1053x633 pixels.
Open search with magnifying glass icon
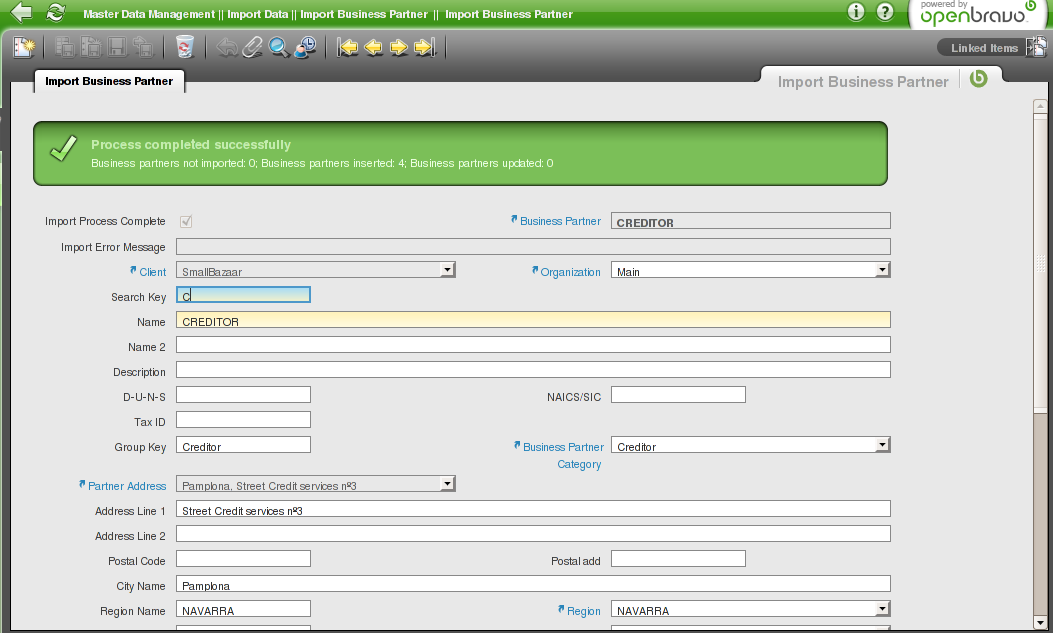pyautogui.click(x=279, y=47)
